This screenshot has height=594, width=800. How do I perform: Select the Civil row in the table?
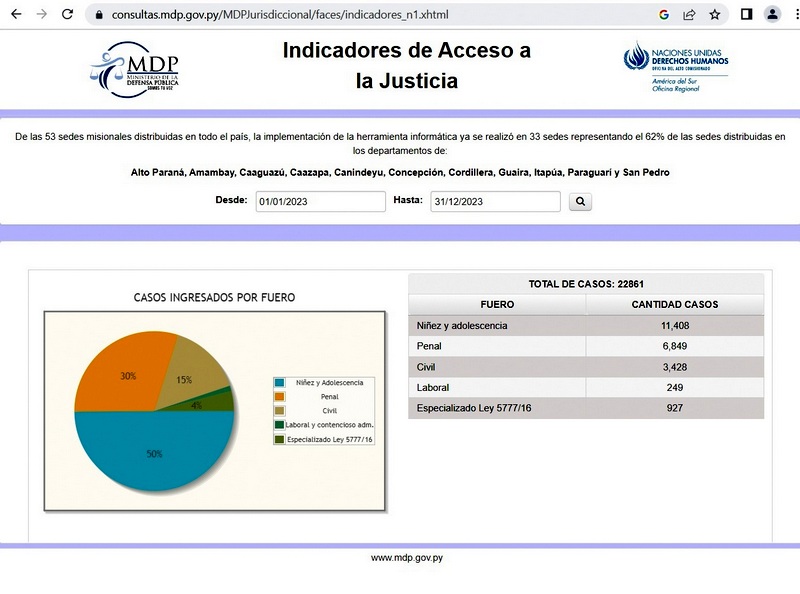586,367
